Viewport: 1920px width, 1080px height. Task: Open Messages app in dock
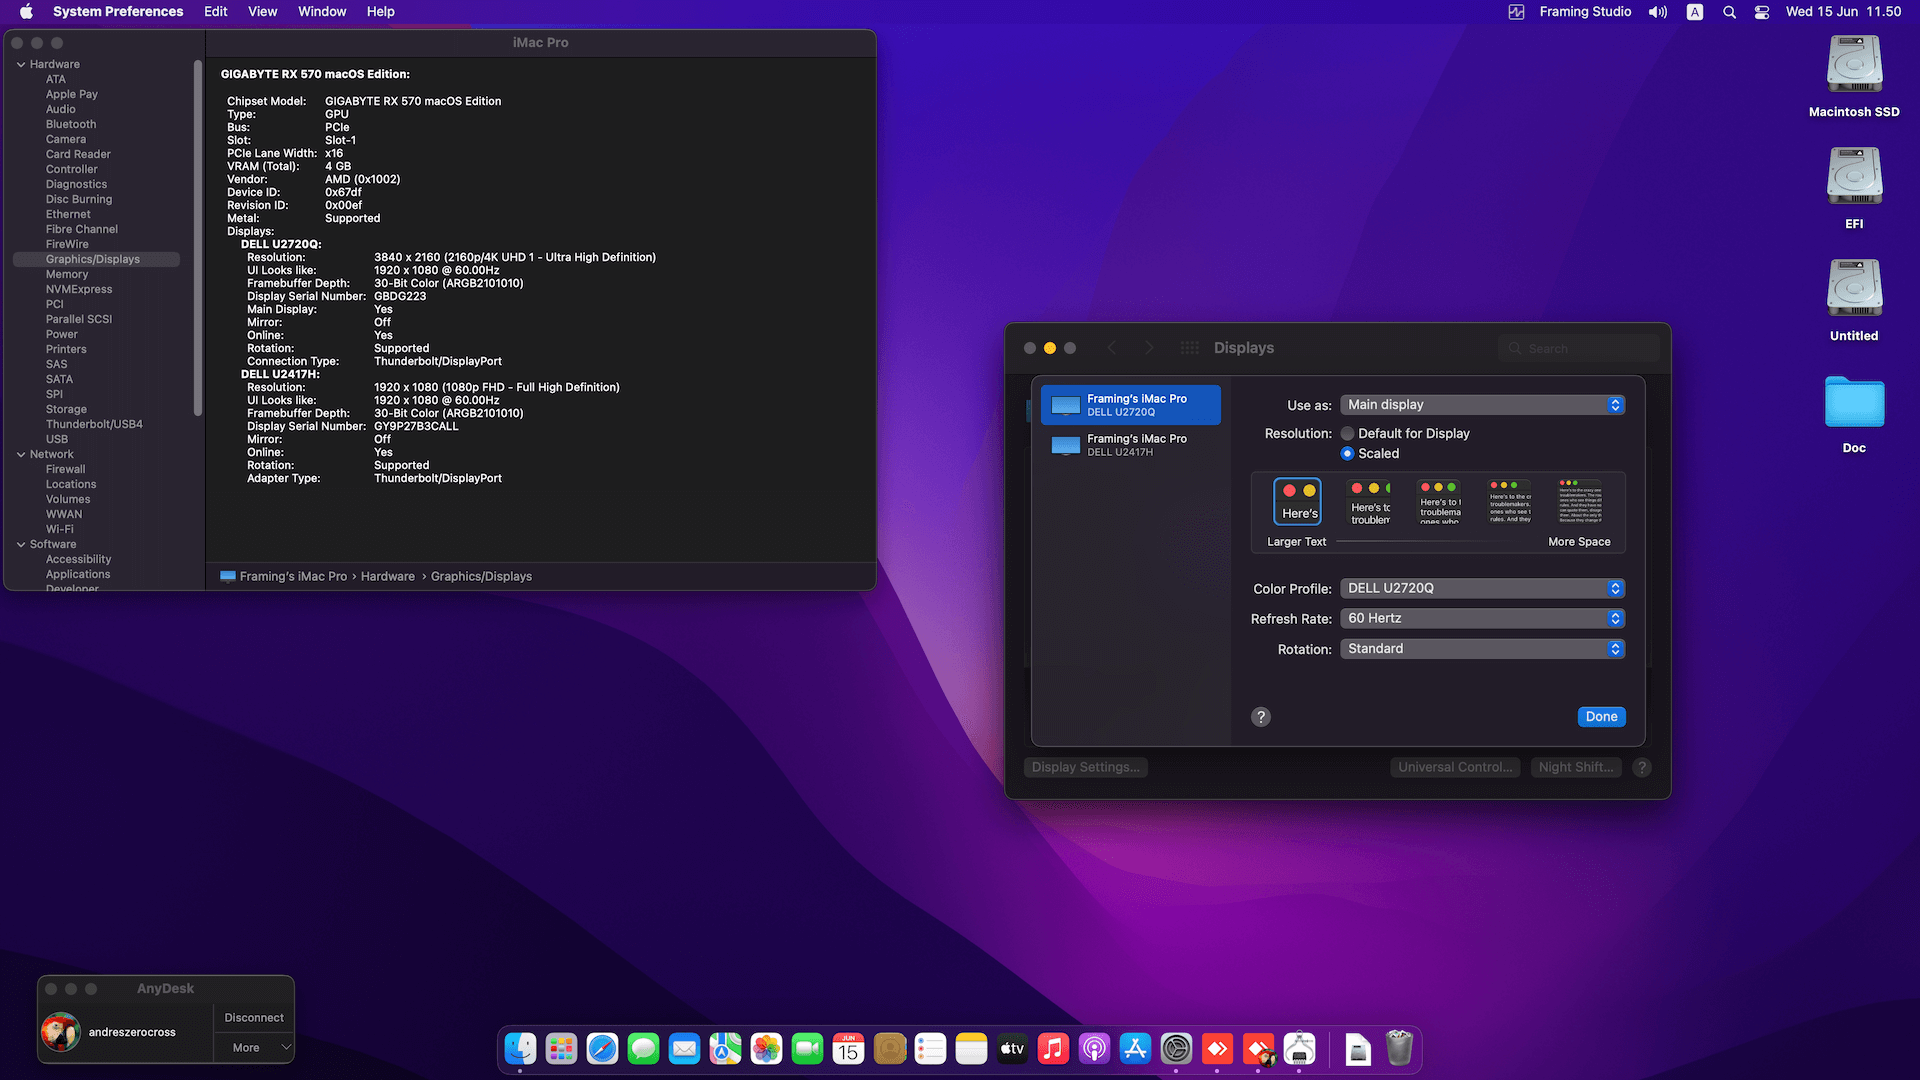(643, 1048)
